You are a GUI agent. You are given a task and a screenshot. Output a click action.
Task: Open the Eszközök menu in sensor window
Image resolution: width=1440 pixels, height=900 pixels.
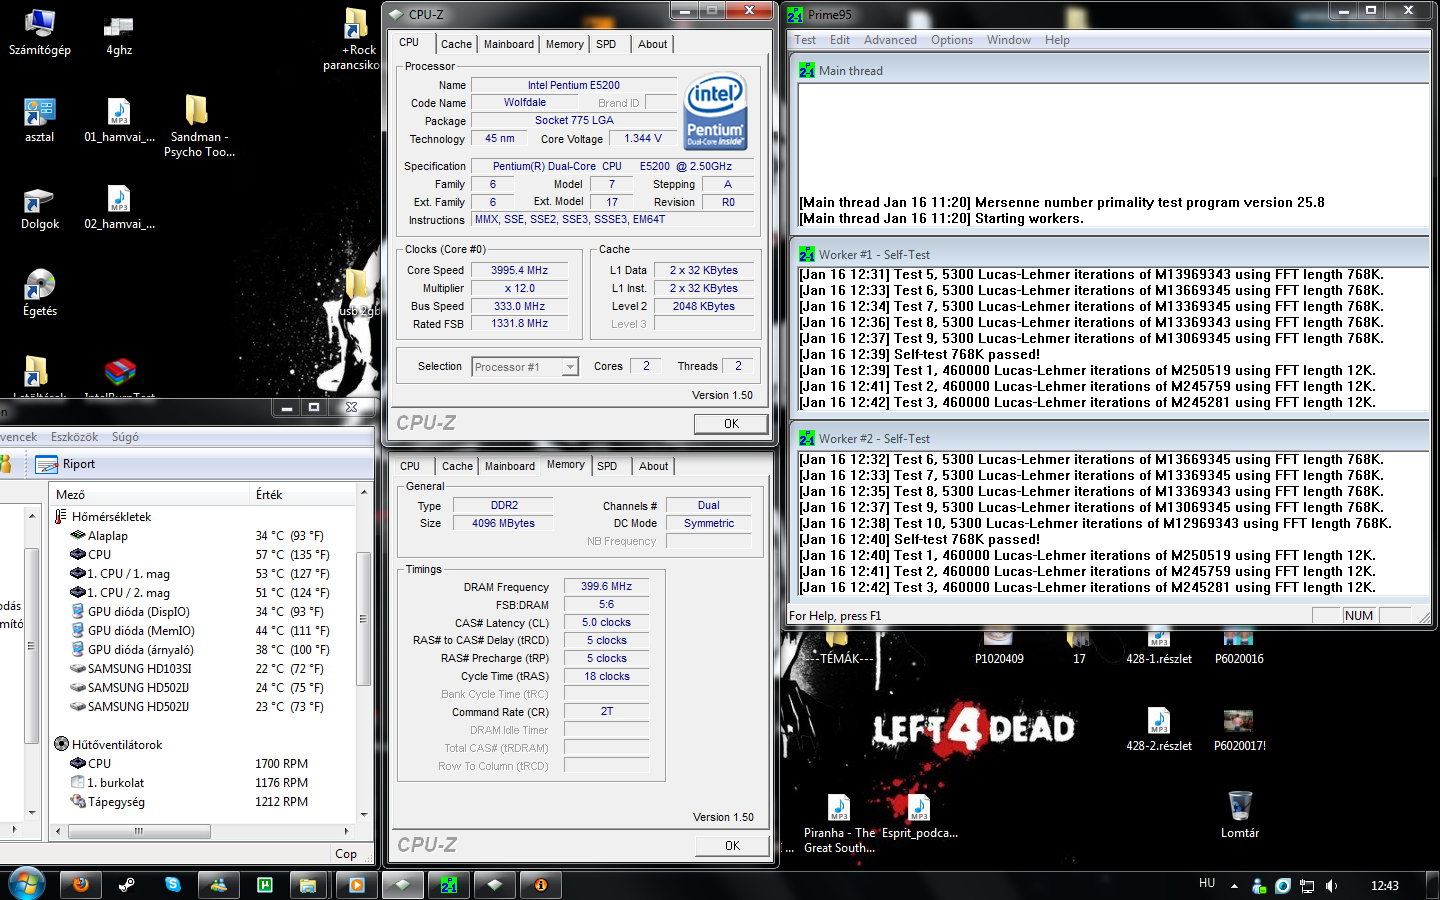(x=74, y=437)
